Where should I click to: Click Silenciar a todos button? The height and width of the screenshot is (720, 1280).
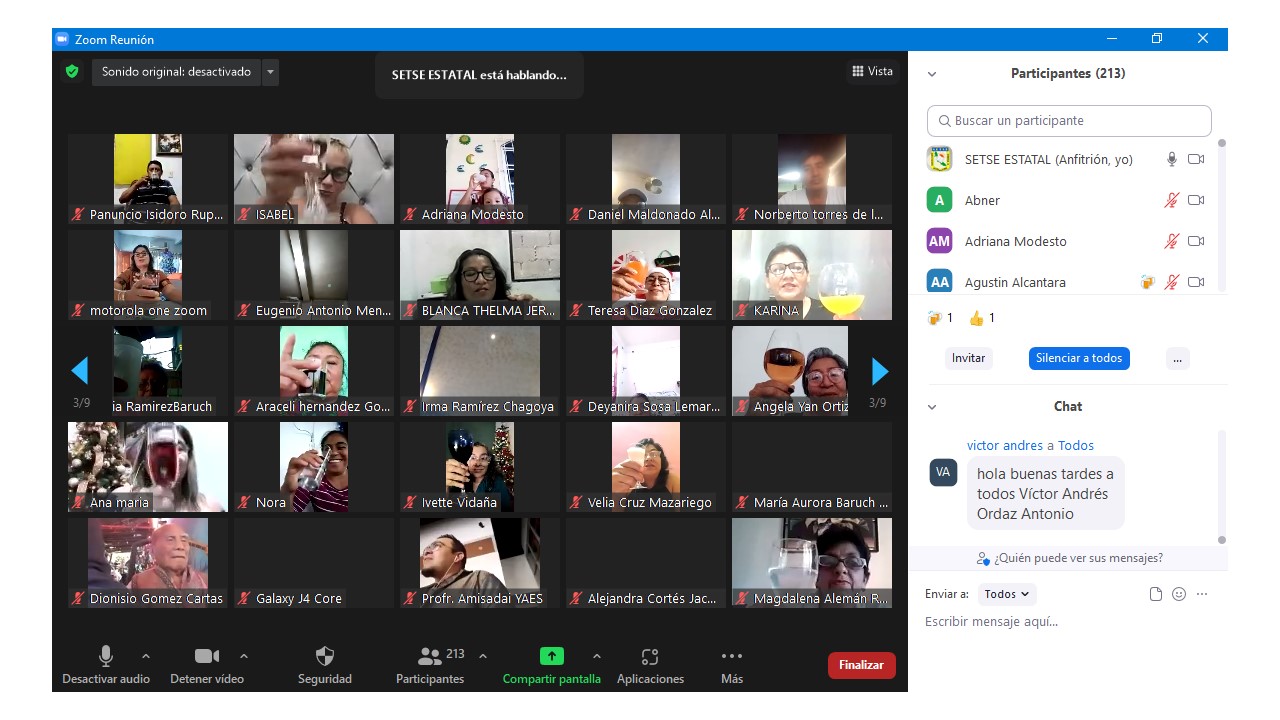click(1079, 358)
